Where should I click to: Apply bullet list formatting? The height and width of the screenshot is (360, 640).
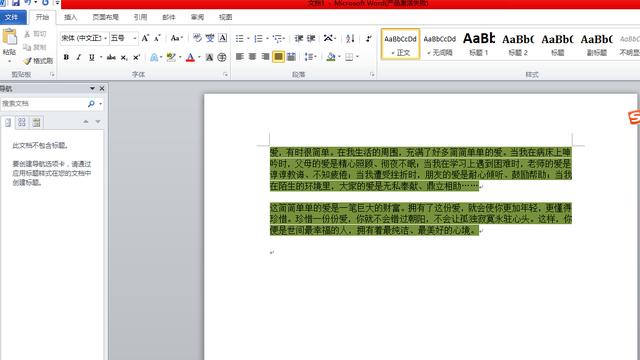tap(240, 38)
